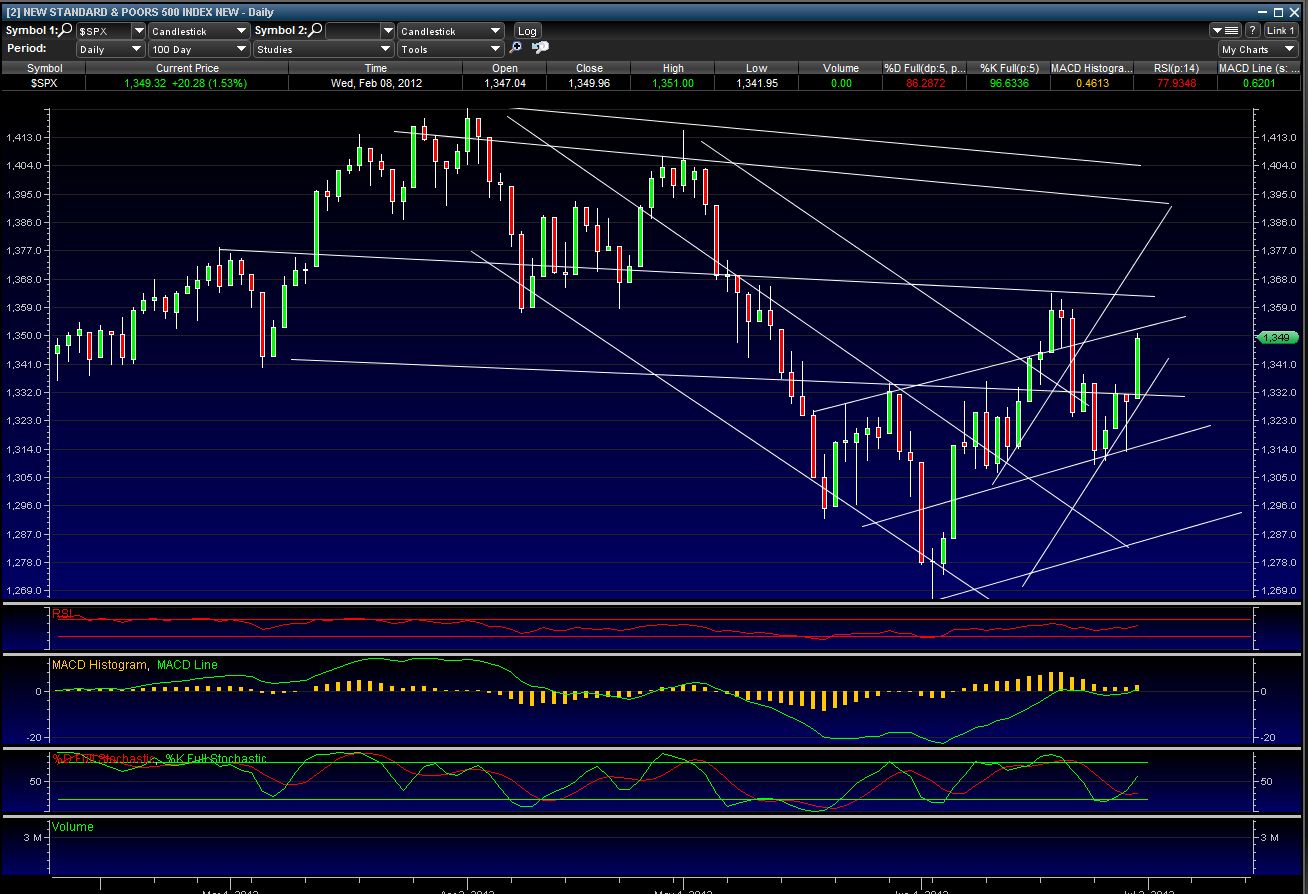This screenshot has height=894, width=1308.
Task: Open the Symbol 1 Candlestick chart type dropdown
Action: 199,31
